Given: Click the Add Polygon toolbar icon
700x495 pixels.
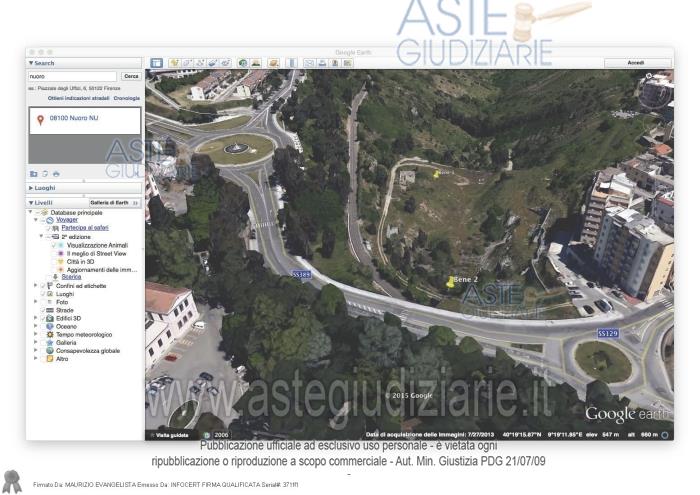Looking at the screenshot, I should click(187, 63).
